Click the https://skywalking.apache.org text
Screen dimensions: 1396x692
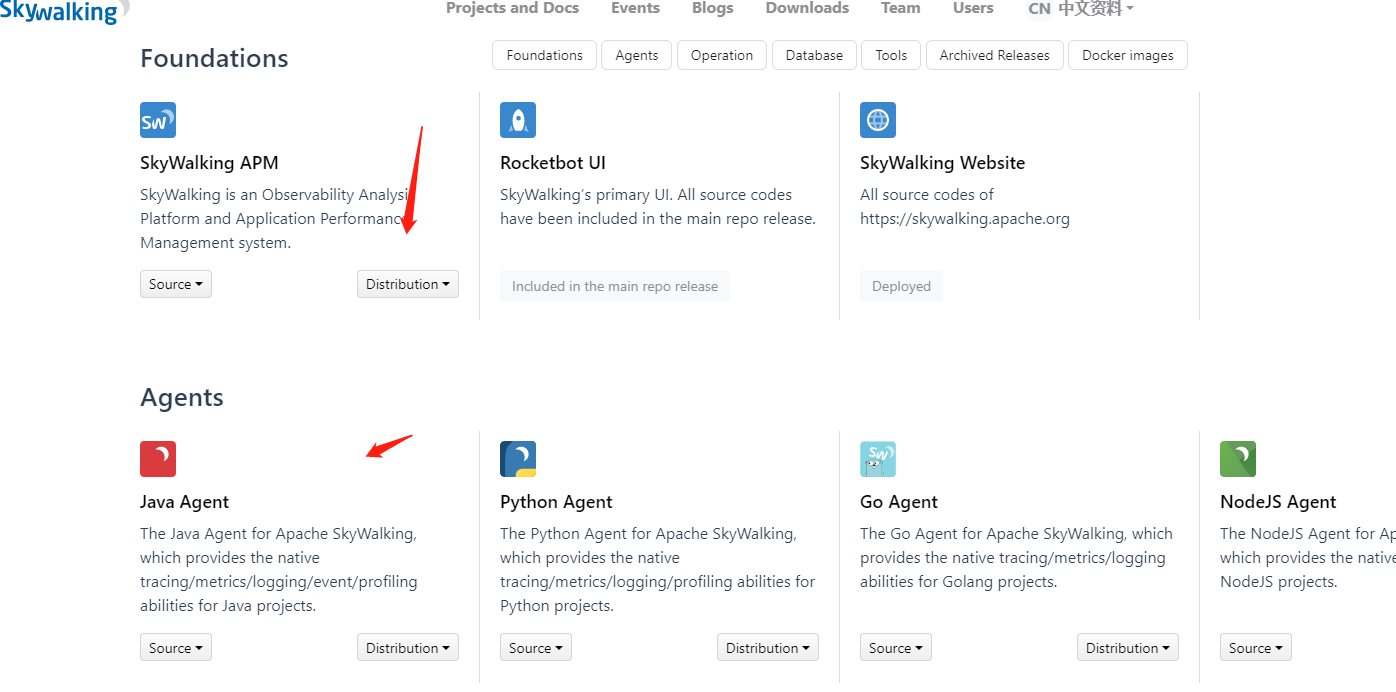[x=965, y=219]
